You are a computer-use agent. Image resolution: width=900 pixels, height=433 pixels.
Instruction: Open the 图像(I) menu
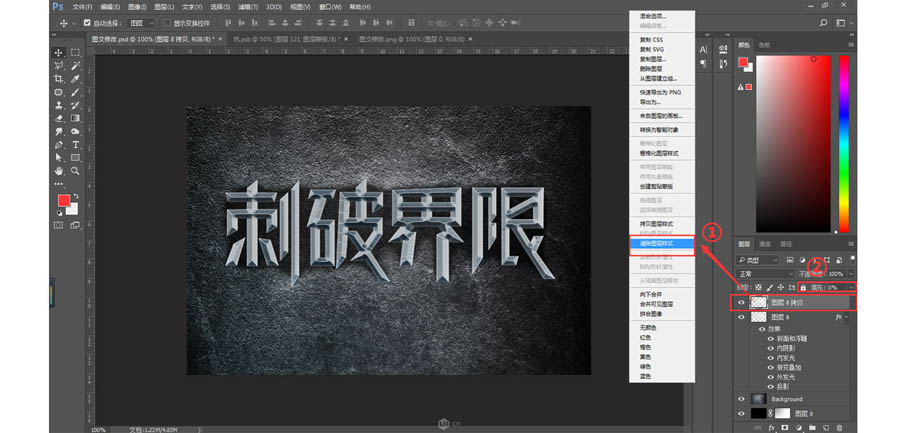pos(137,6)
